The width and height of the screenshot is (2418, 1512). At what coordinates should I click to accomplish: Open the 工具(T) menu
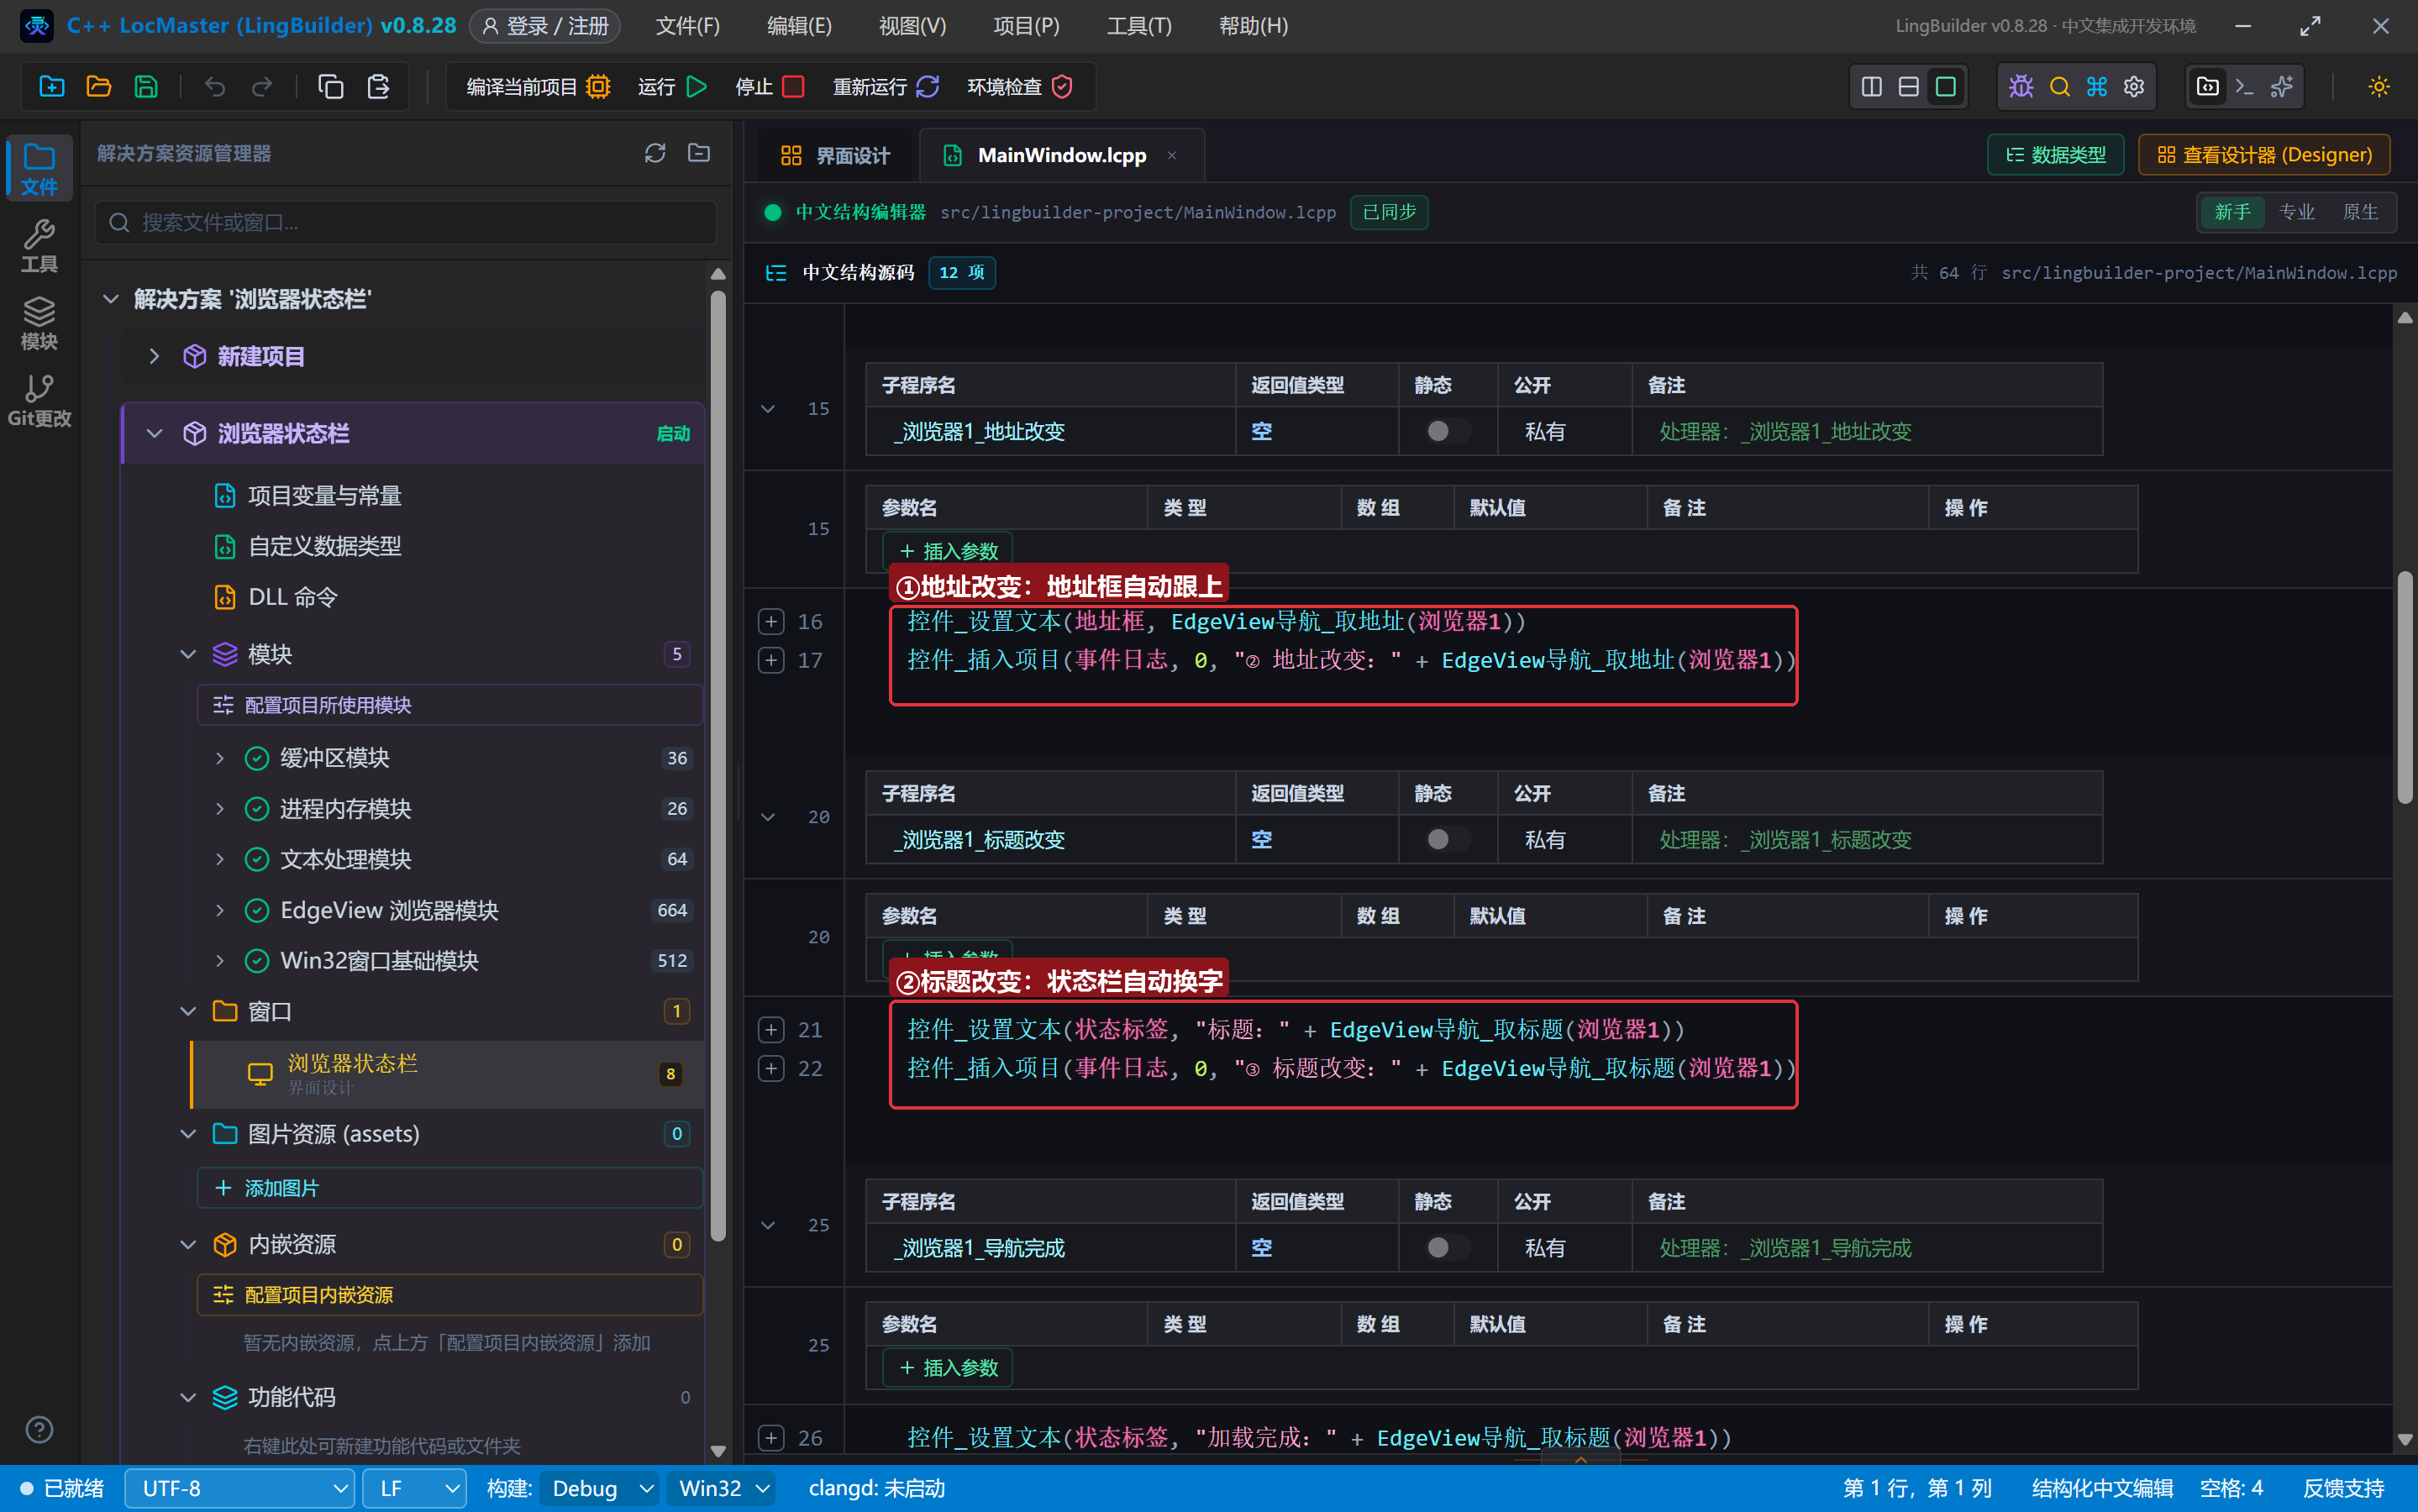pos(1139,26)
